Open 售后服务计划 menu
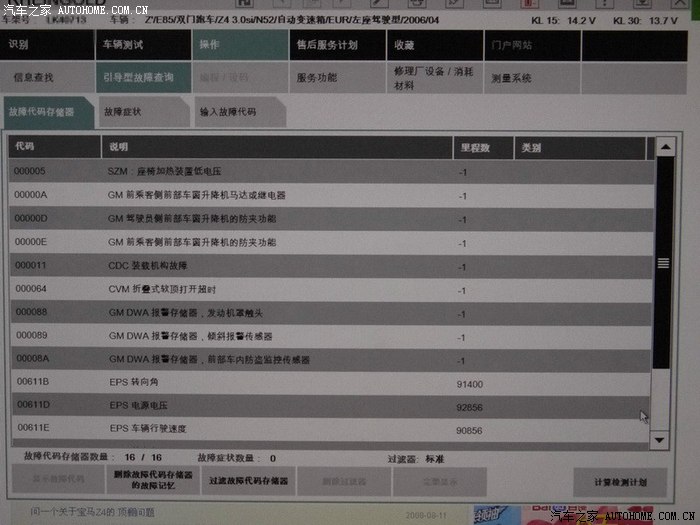 [x=335, y=45]
